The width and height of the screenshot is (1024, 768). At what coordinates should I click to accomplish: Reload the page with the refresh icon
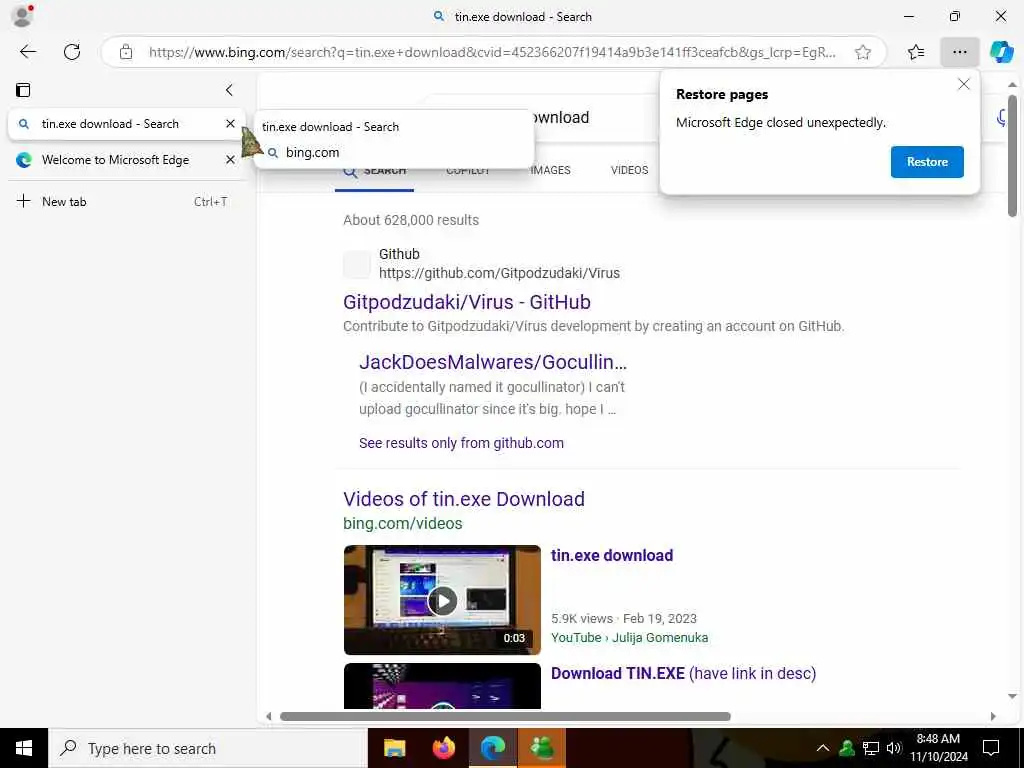(72, 52)
